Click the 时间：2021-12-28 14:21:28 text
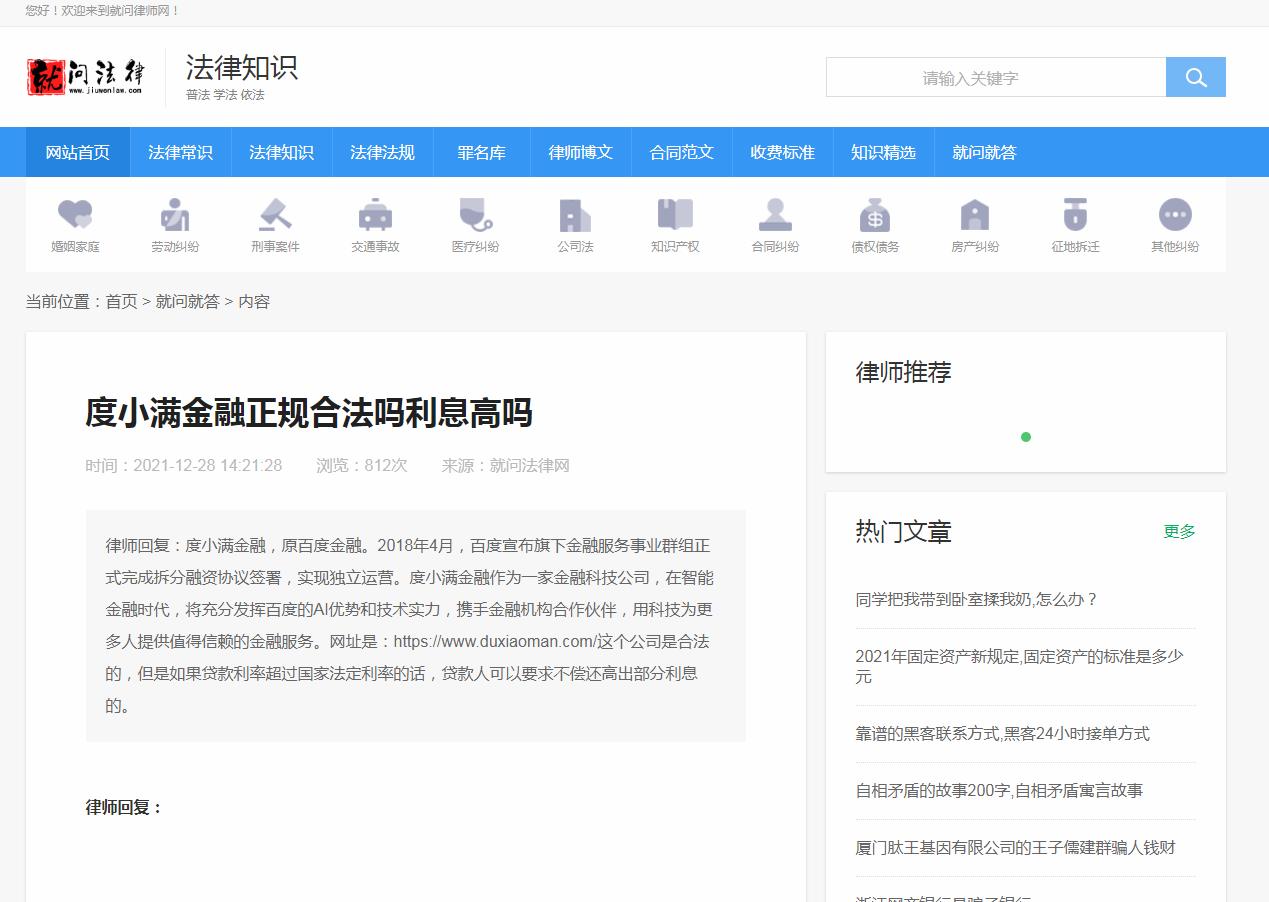The width and height of the screenshot is (1269, 902). pyautogui.click(x=184, y=465)
